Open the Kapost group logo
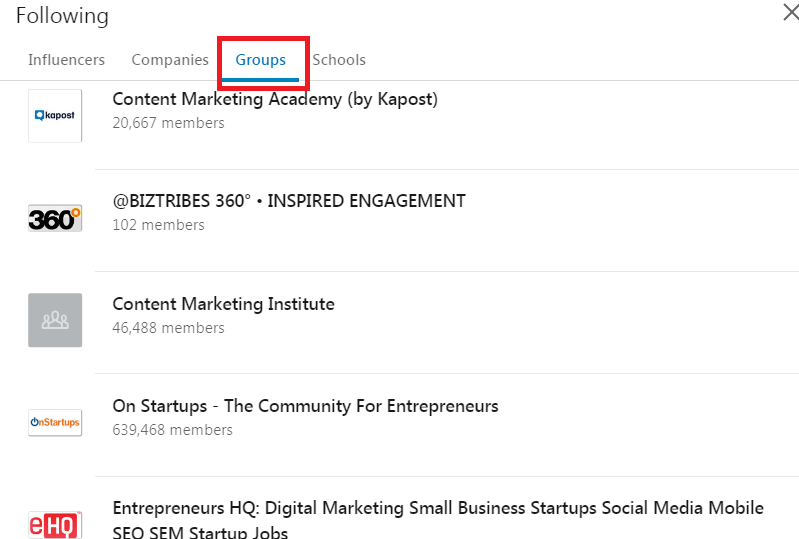This screenshot has width=799, height=539. [55, 116]
